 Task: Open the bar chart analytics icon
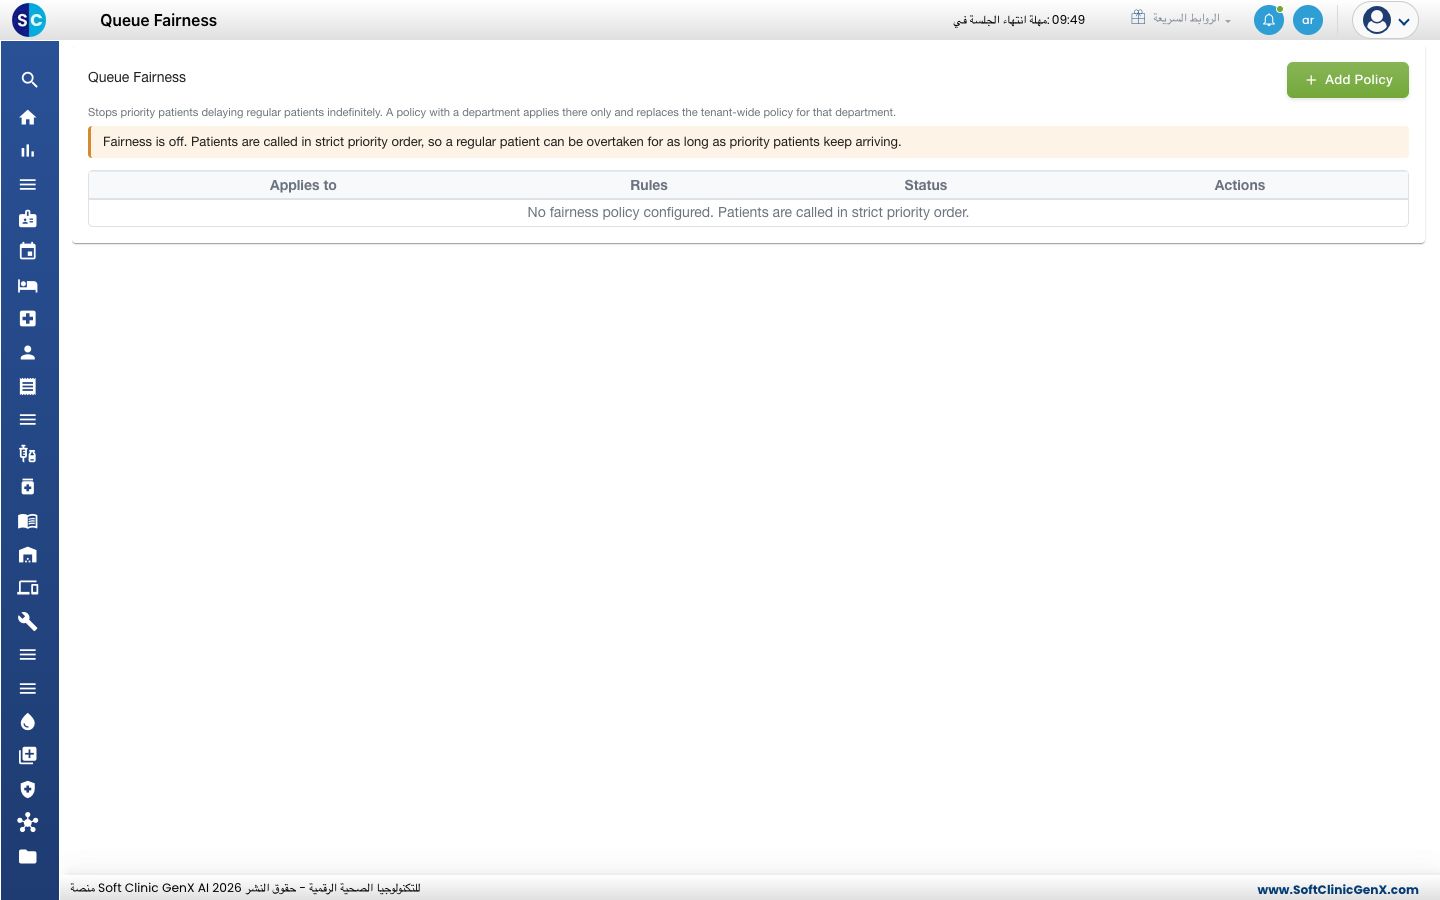28,151
